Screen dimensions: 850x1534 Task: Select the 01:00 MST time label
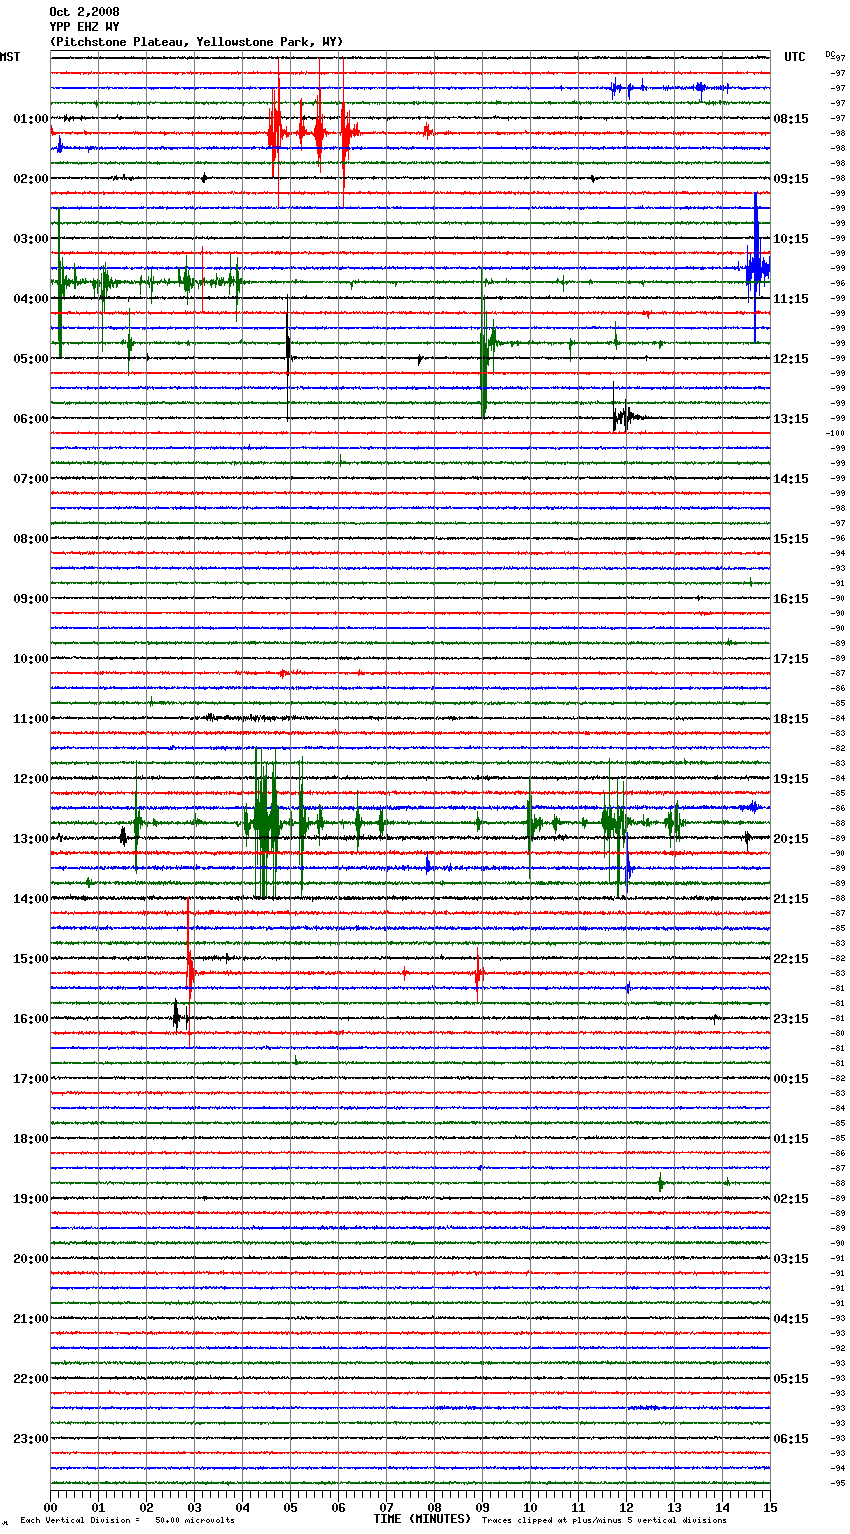click(x=31, y=118)
